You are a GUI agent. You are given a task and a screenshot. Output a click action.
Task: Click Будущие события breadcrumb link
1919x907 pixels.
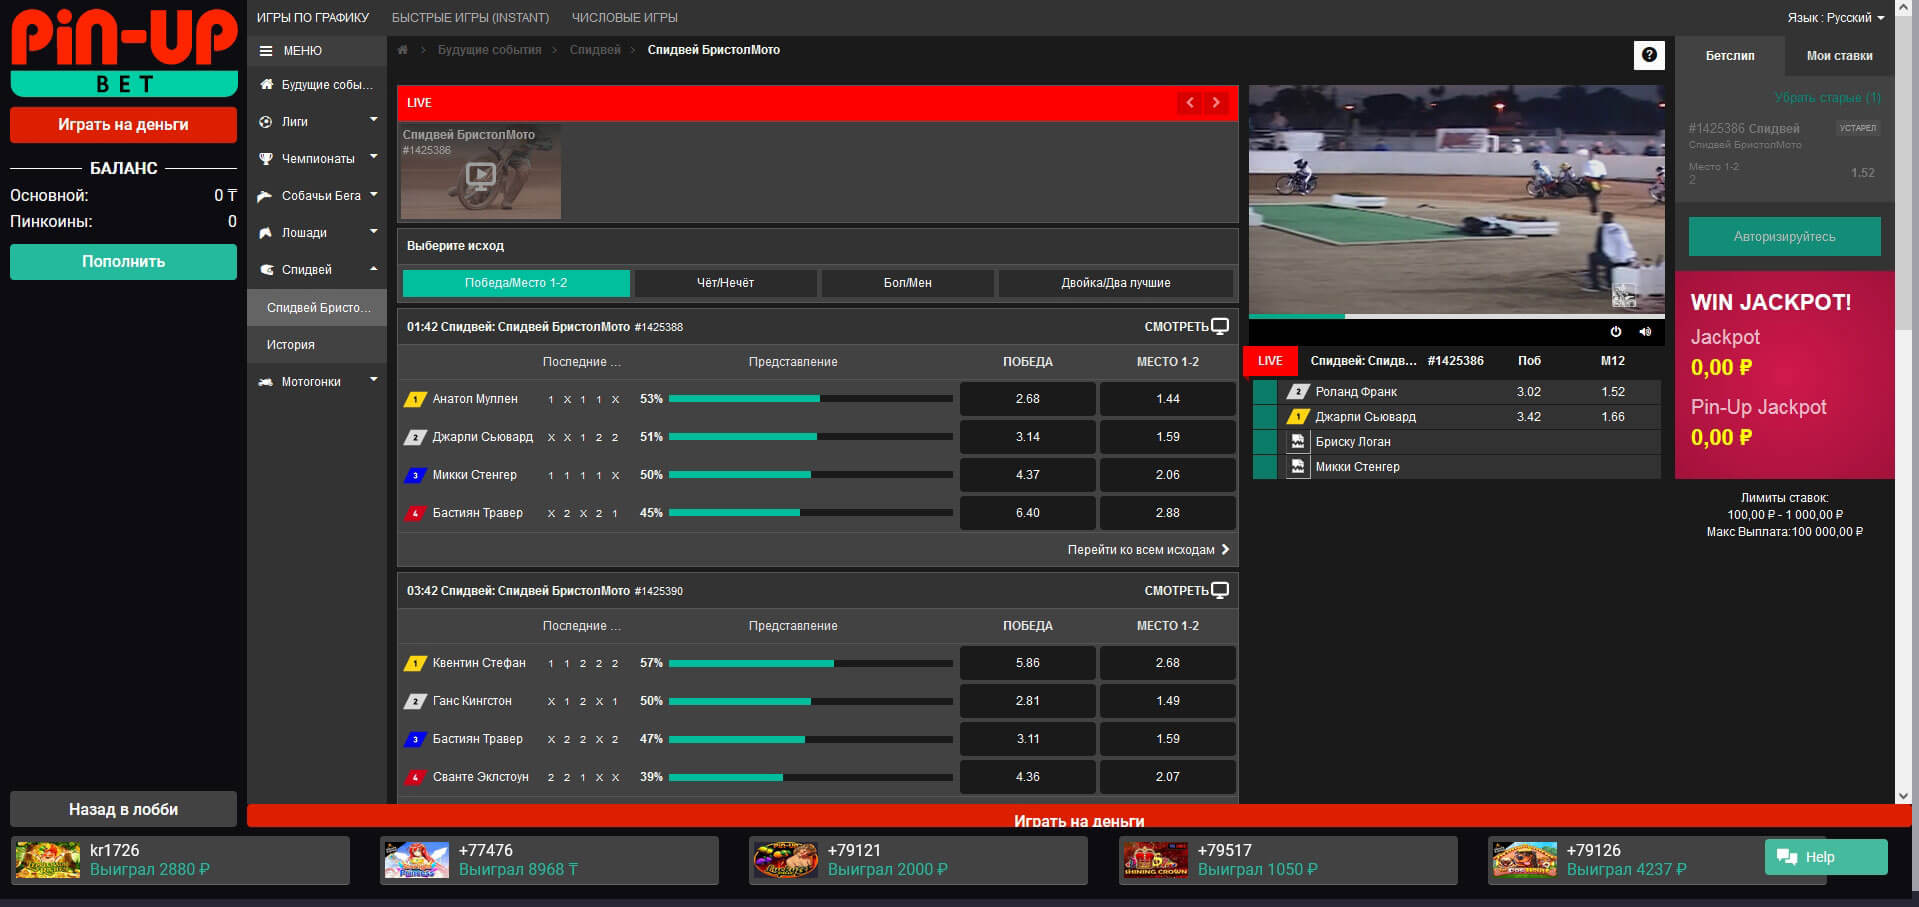tap(489, 50)
